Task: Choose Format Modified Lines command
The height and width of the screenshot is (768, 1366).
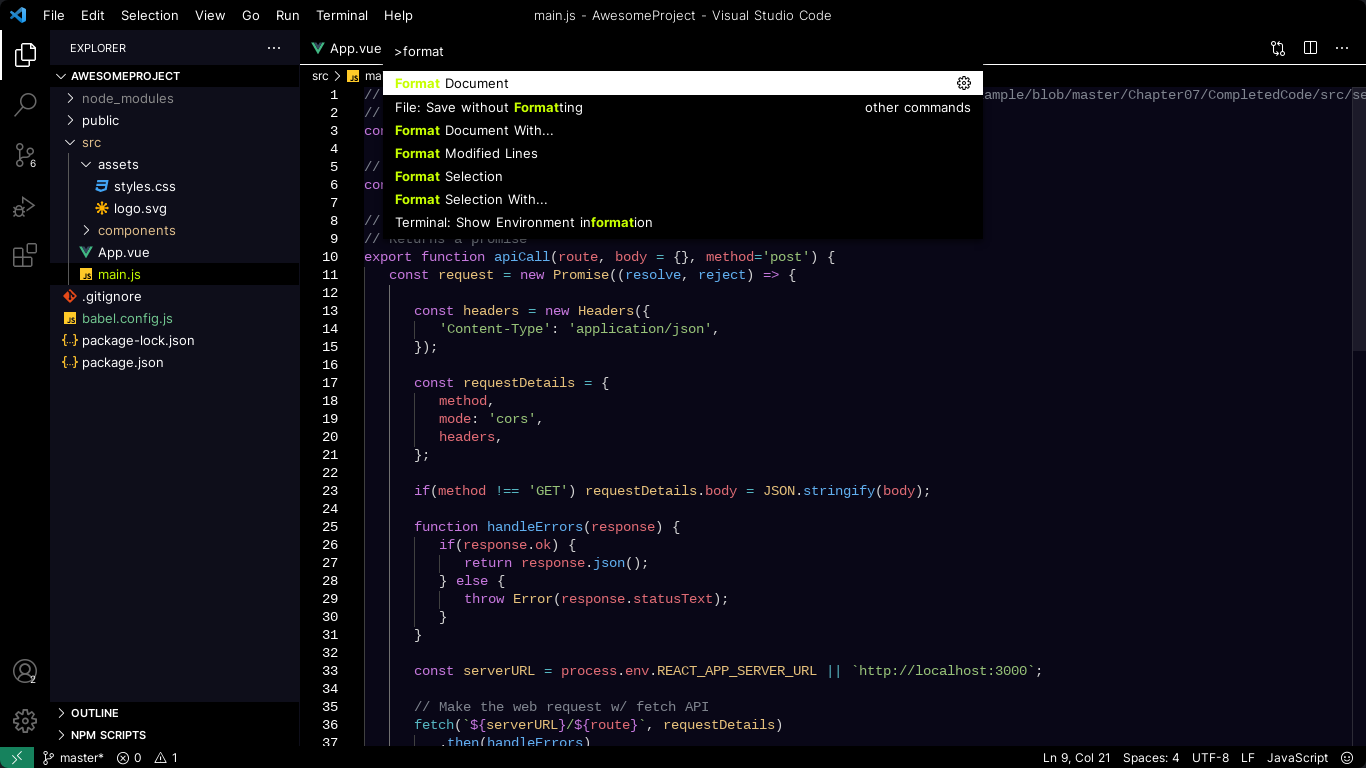Action: [x=683, y=153]
